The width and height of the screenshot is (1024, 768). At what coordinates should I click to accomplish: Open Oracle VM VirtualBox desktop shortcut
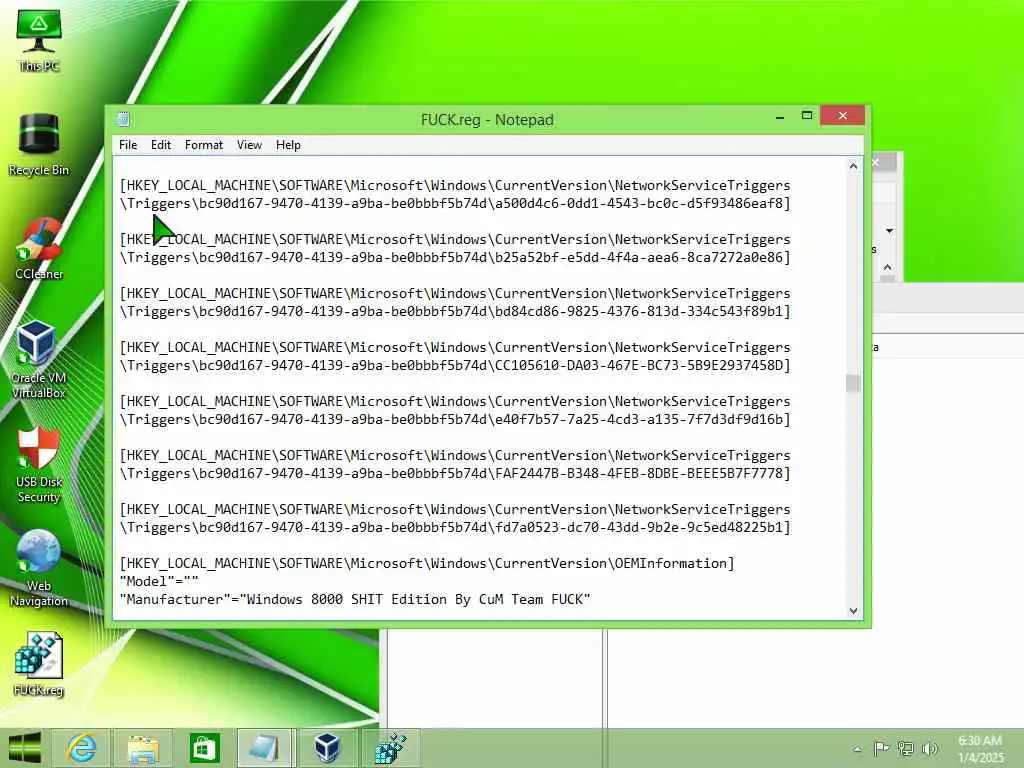38,359
